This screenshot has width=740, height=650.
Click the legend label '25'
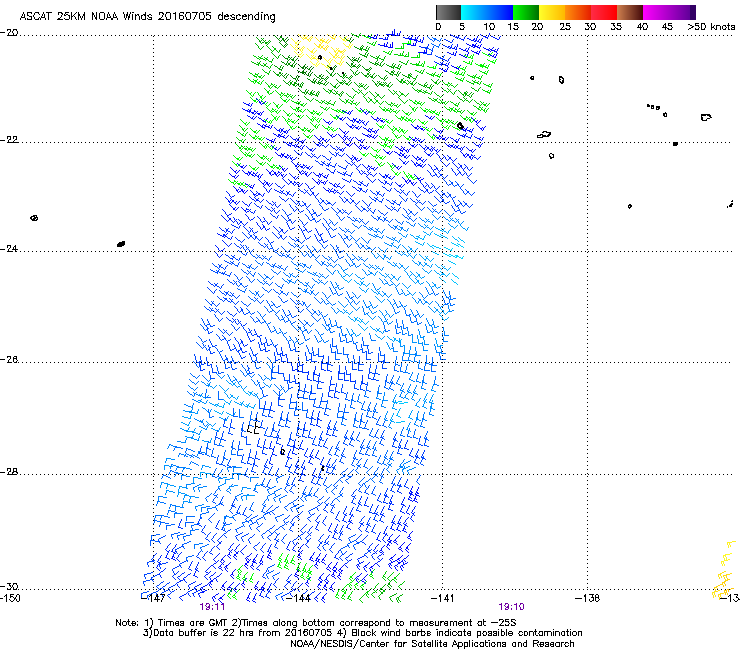pyautogui.click(x=565, y=27)
